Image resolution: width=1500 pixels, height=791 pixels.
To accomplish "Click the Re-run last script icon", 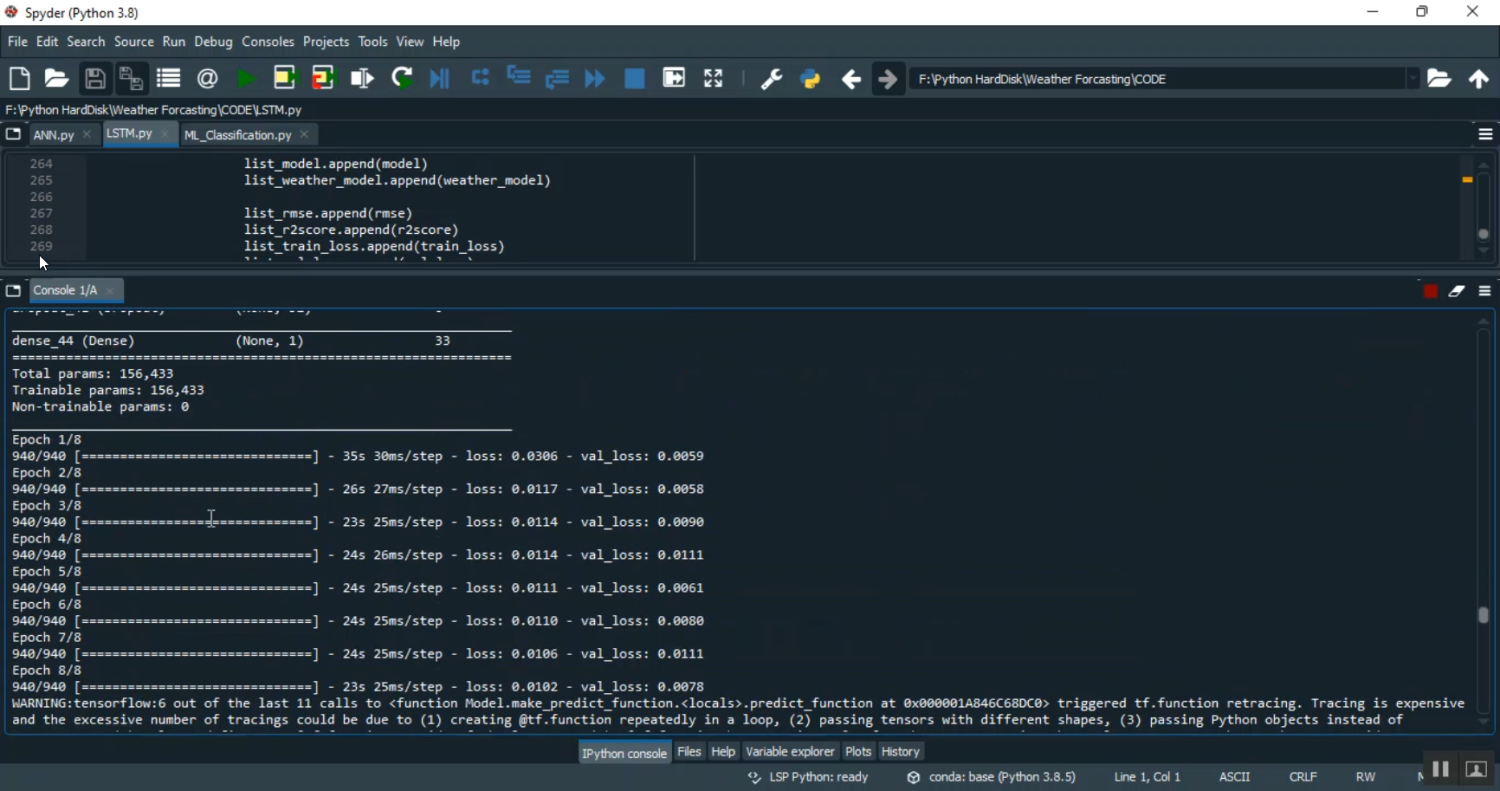I will point(403,79).
